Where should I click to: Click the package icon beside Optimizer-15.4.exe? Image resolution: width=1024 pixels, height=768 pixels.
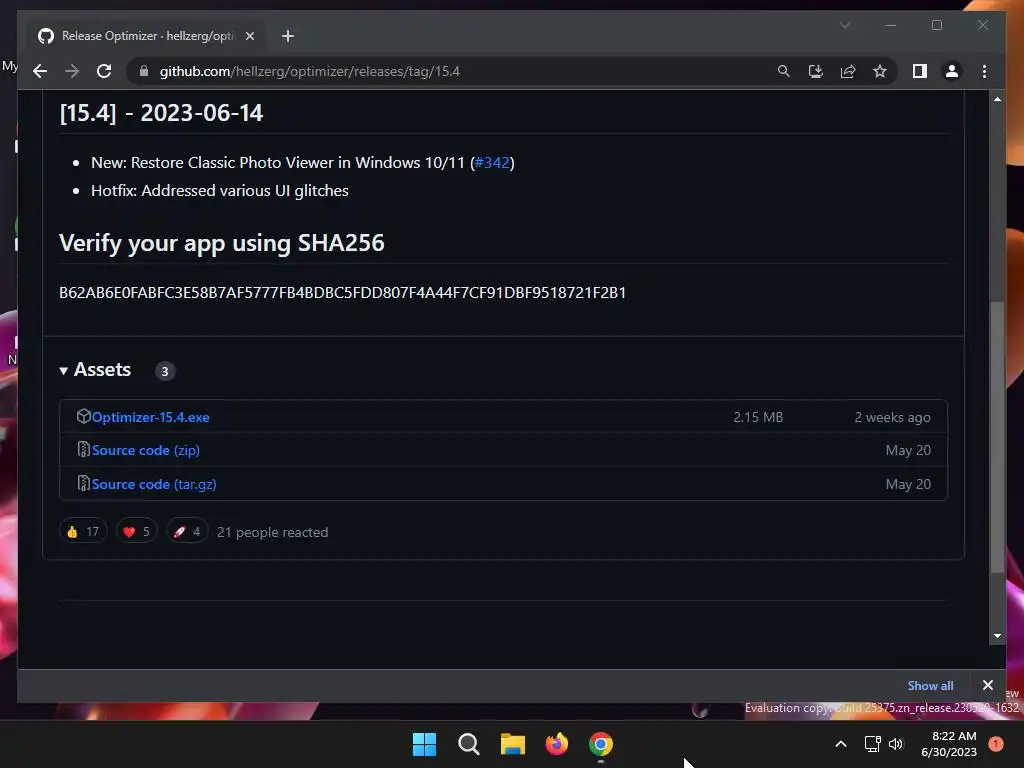(x=84, y=417)
